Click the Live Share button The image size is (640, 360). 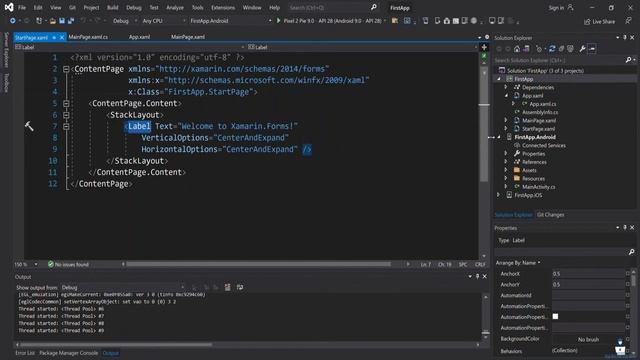(x=599, y=21)
